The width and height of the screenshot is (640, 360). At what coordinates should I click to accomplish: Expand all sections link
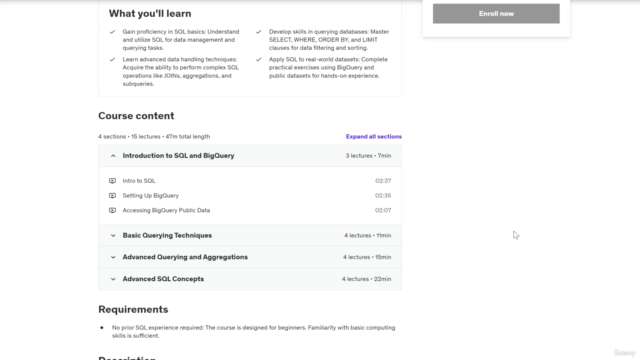pos(373,137)
